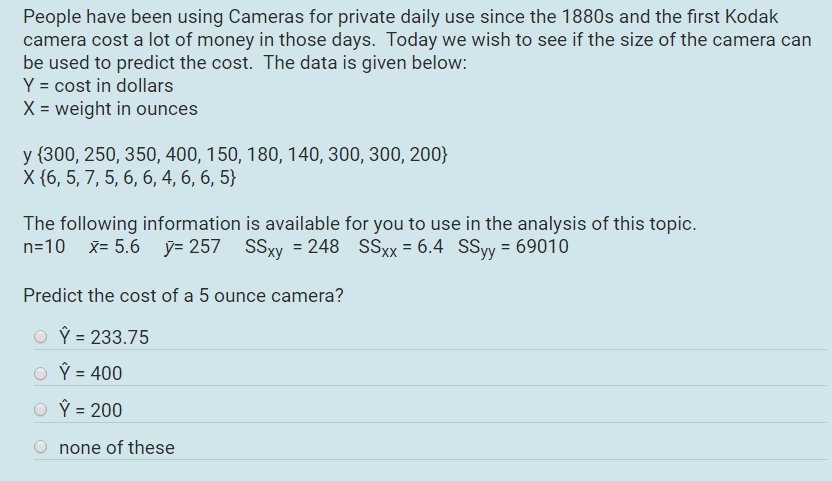Click the sentence starting 'The following information is available'
832x481 pixels.
tap(360, 224)
